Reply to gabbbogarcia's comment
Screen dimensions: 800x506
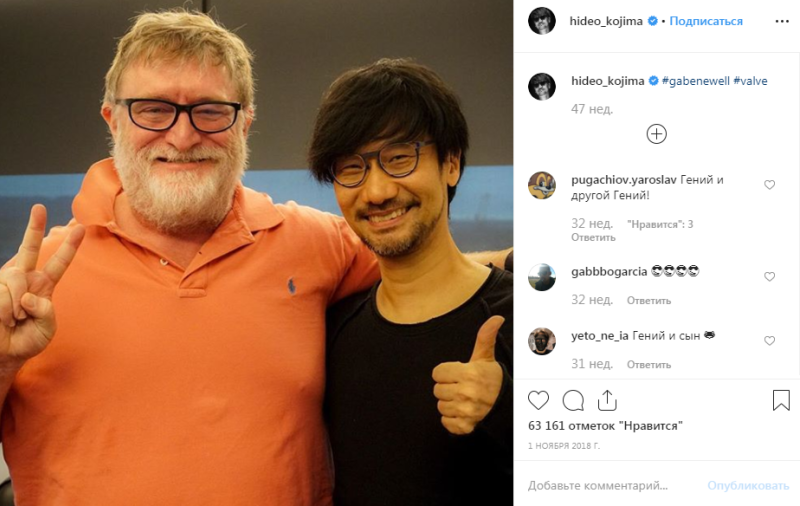(649, 300)
